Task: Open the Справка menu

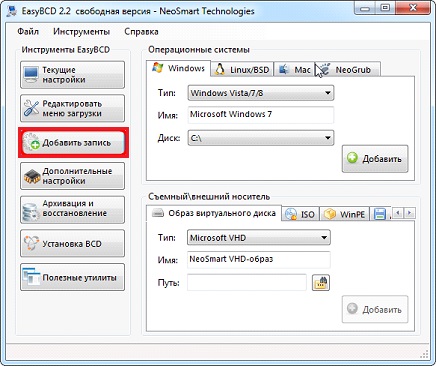Action: tap(141, 32)
